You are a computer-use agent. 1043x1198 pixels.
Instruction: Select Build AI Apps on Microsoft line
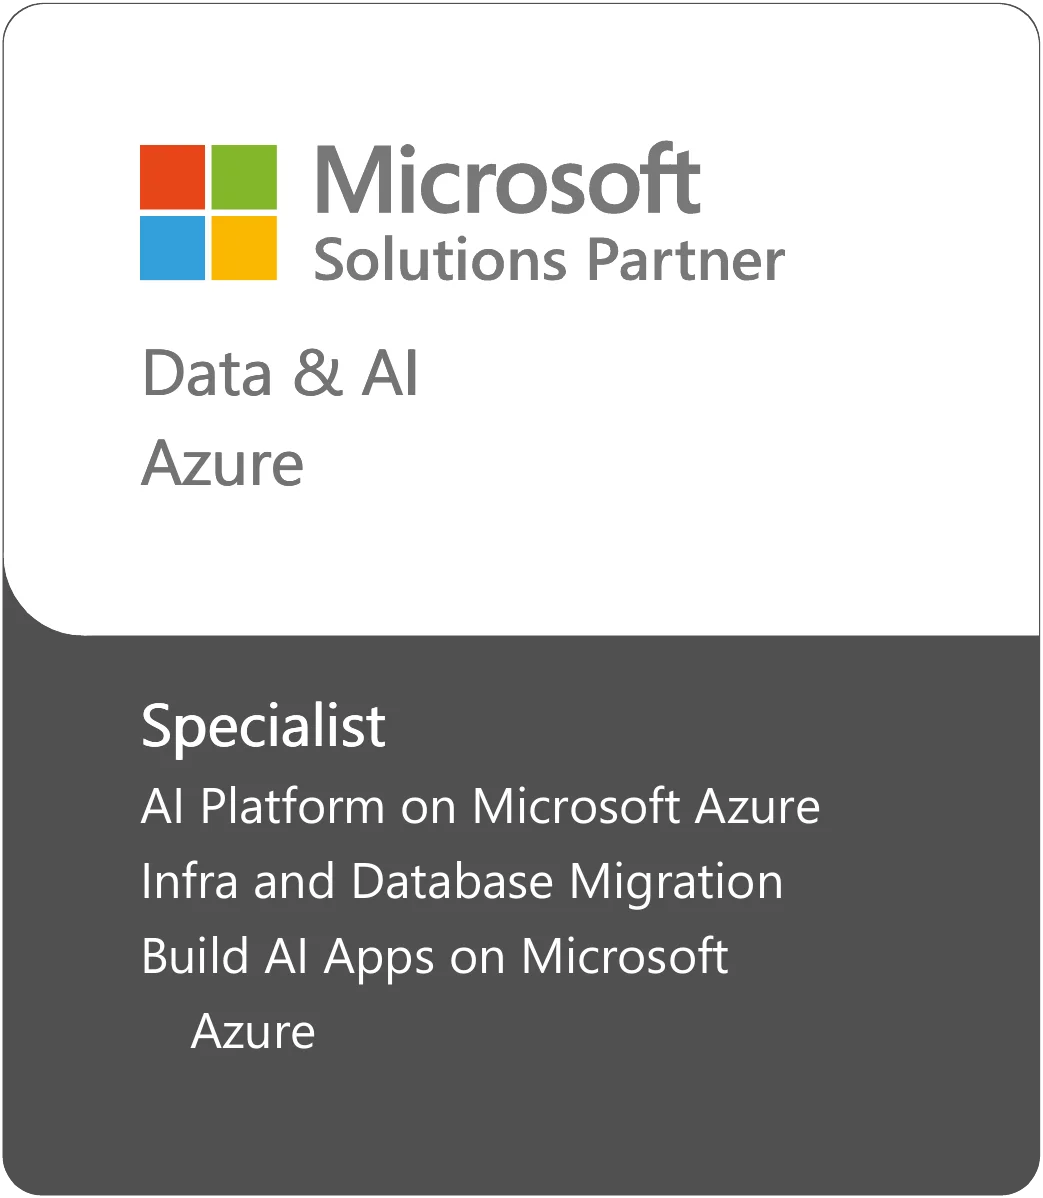coord(435,958)
